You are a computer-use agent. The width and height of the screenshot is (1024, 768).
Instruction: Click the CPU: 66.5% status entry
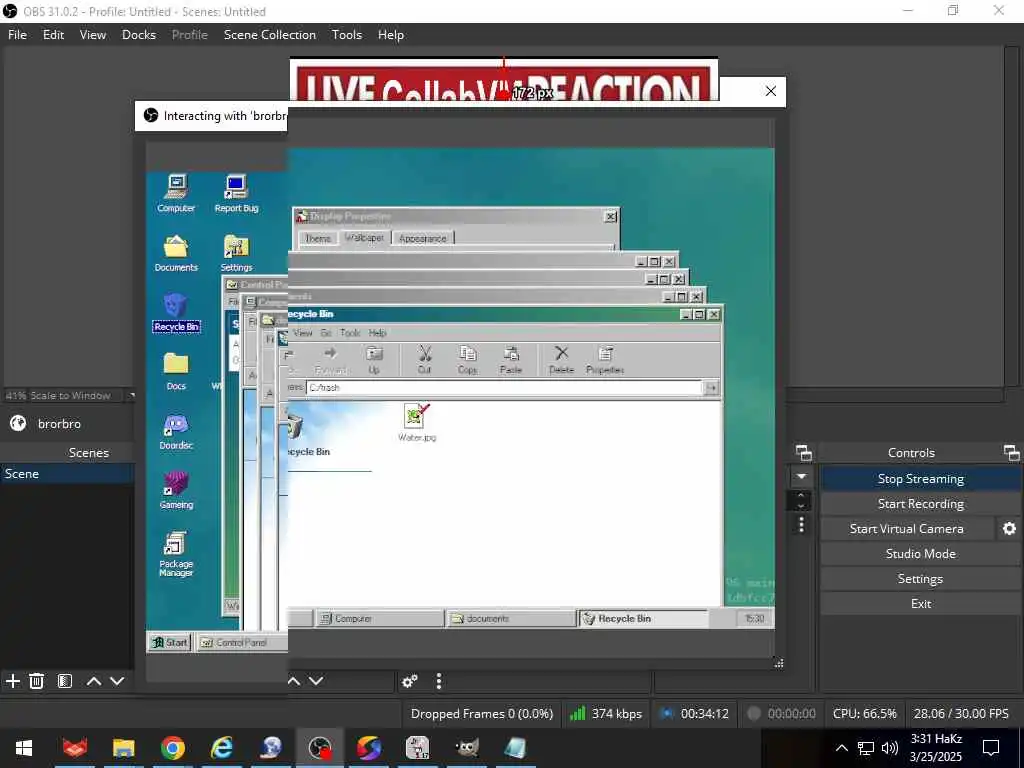[864, 714]
